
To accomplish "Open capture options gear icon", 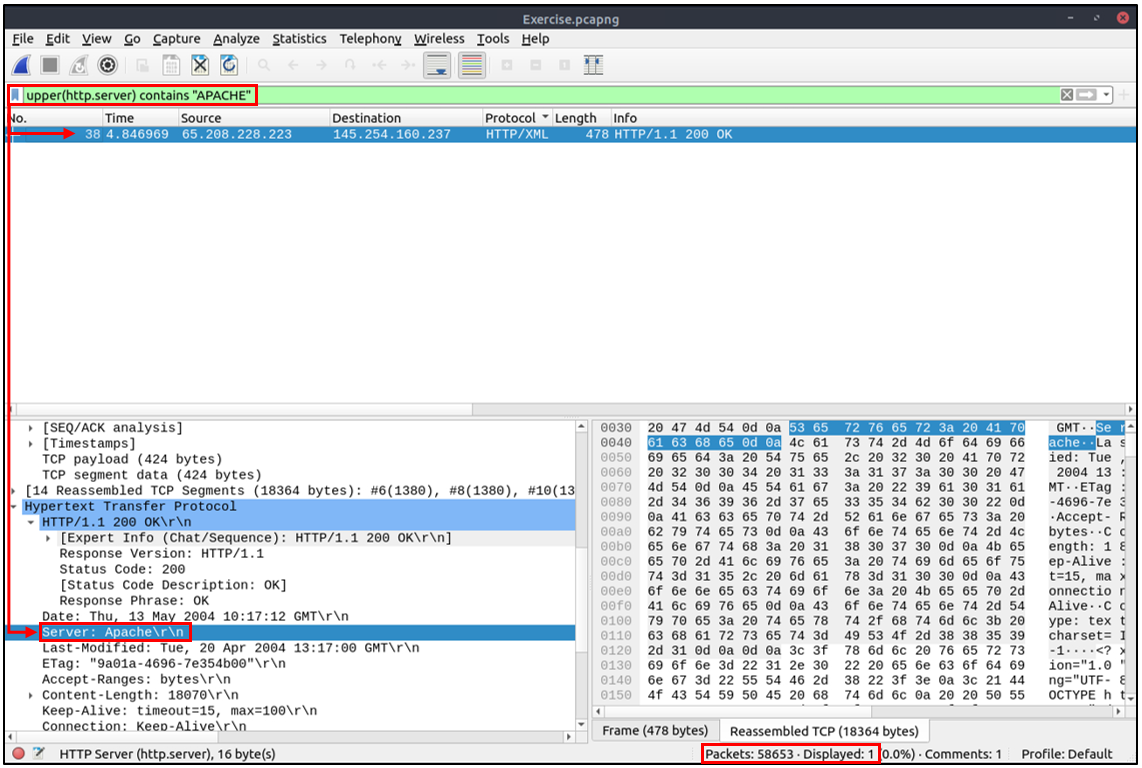I will pyautogui.click(x=107, y=65).
